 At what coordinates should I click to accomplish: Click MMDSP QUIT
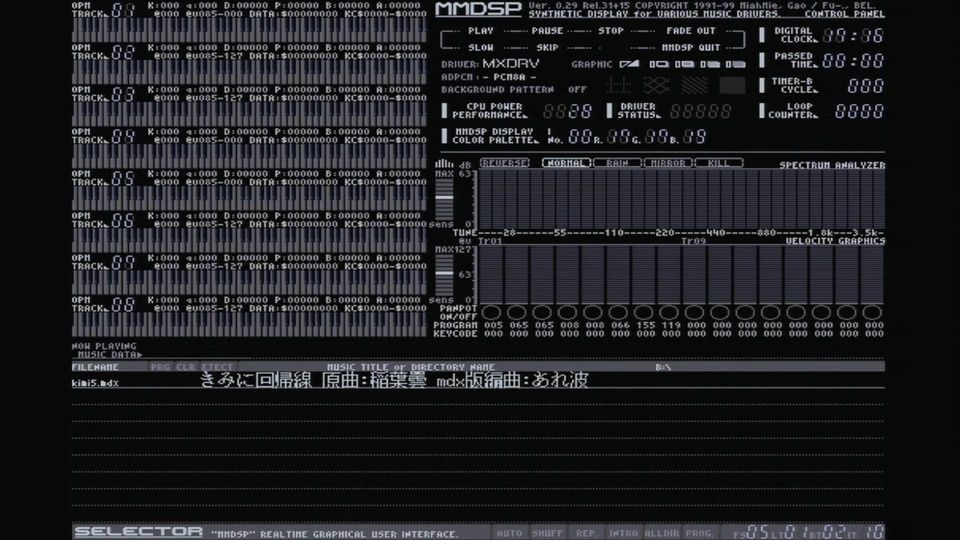691,47
